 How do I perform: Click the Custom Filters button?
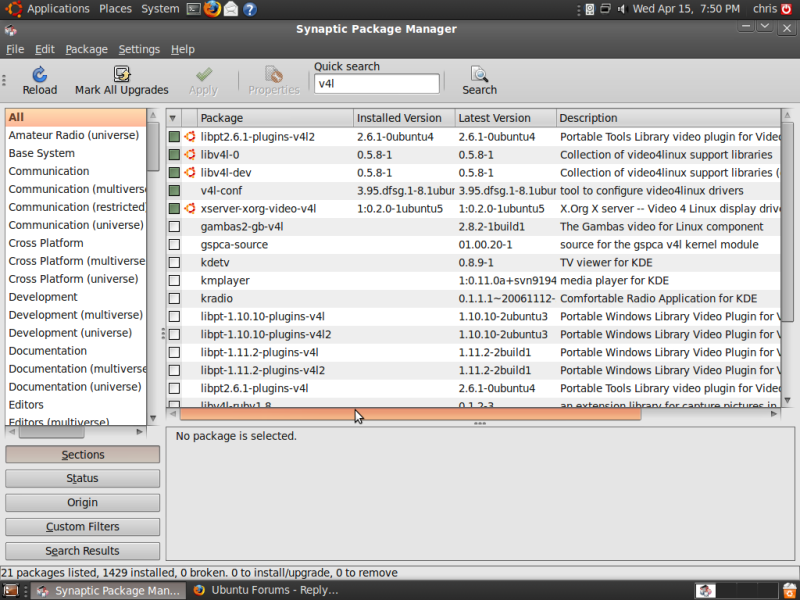[x=82, y=527]
